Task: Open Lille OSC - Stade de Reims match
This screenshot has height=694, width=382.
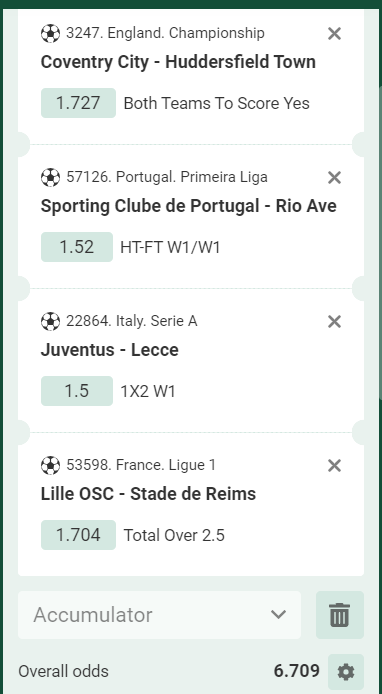Action: [148, 494]
